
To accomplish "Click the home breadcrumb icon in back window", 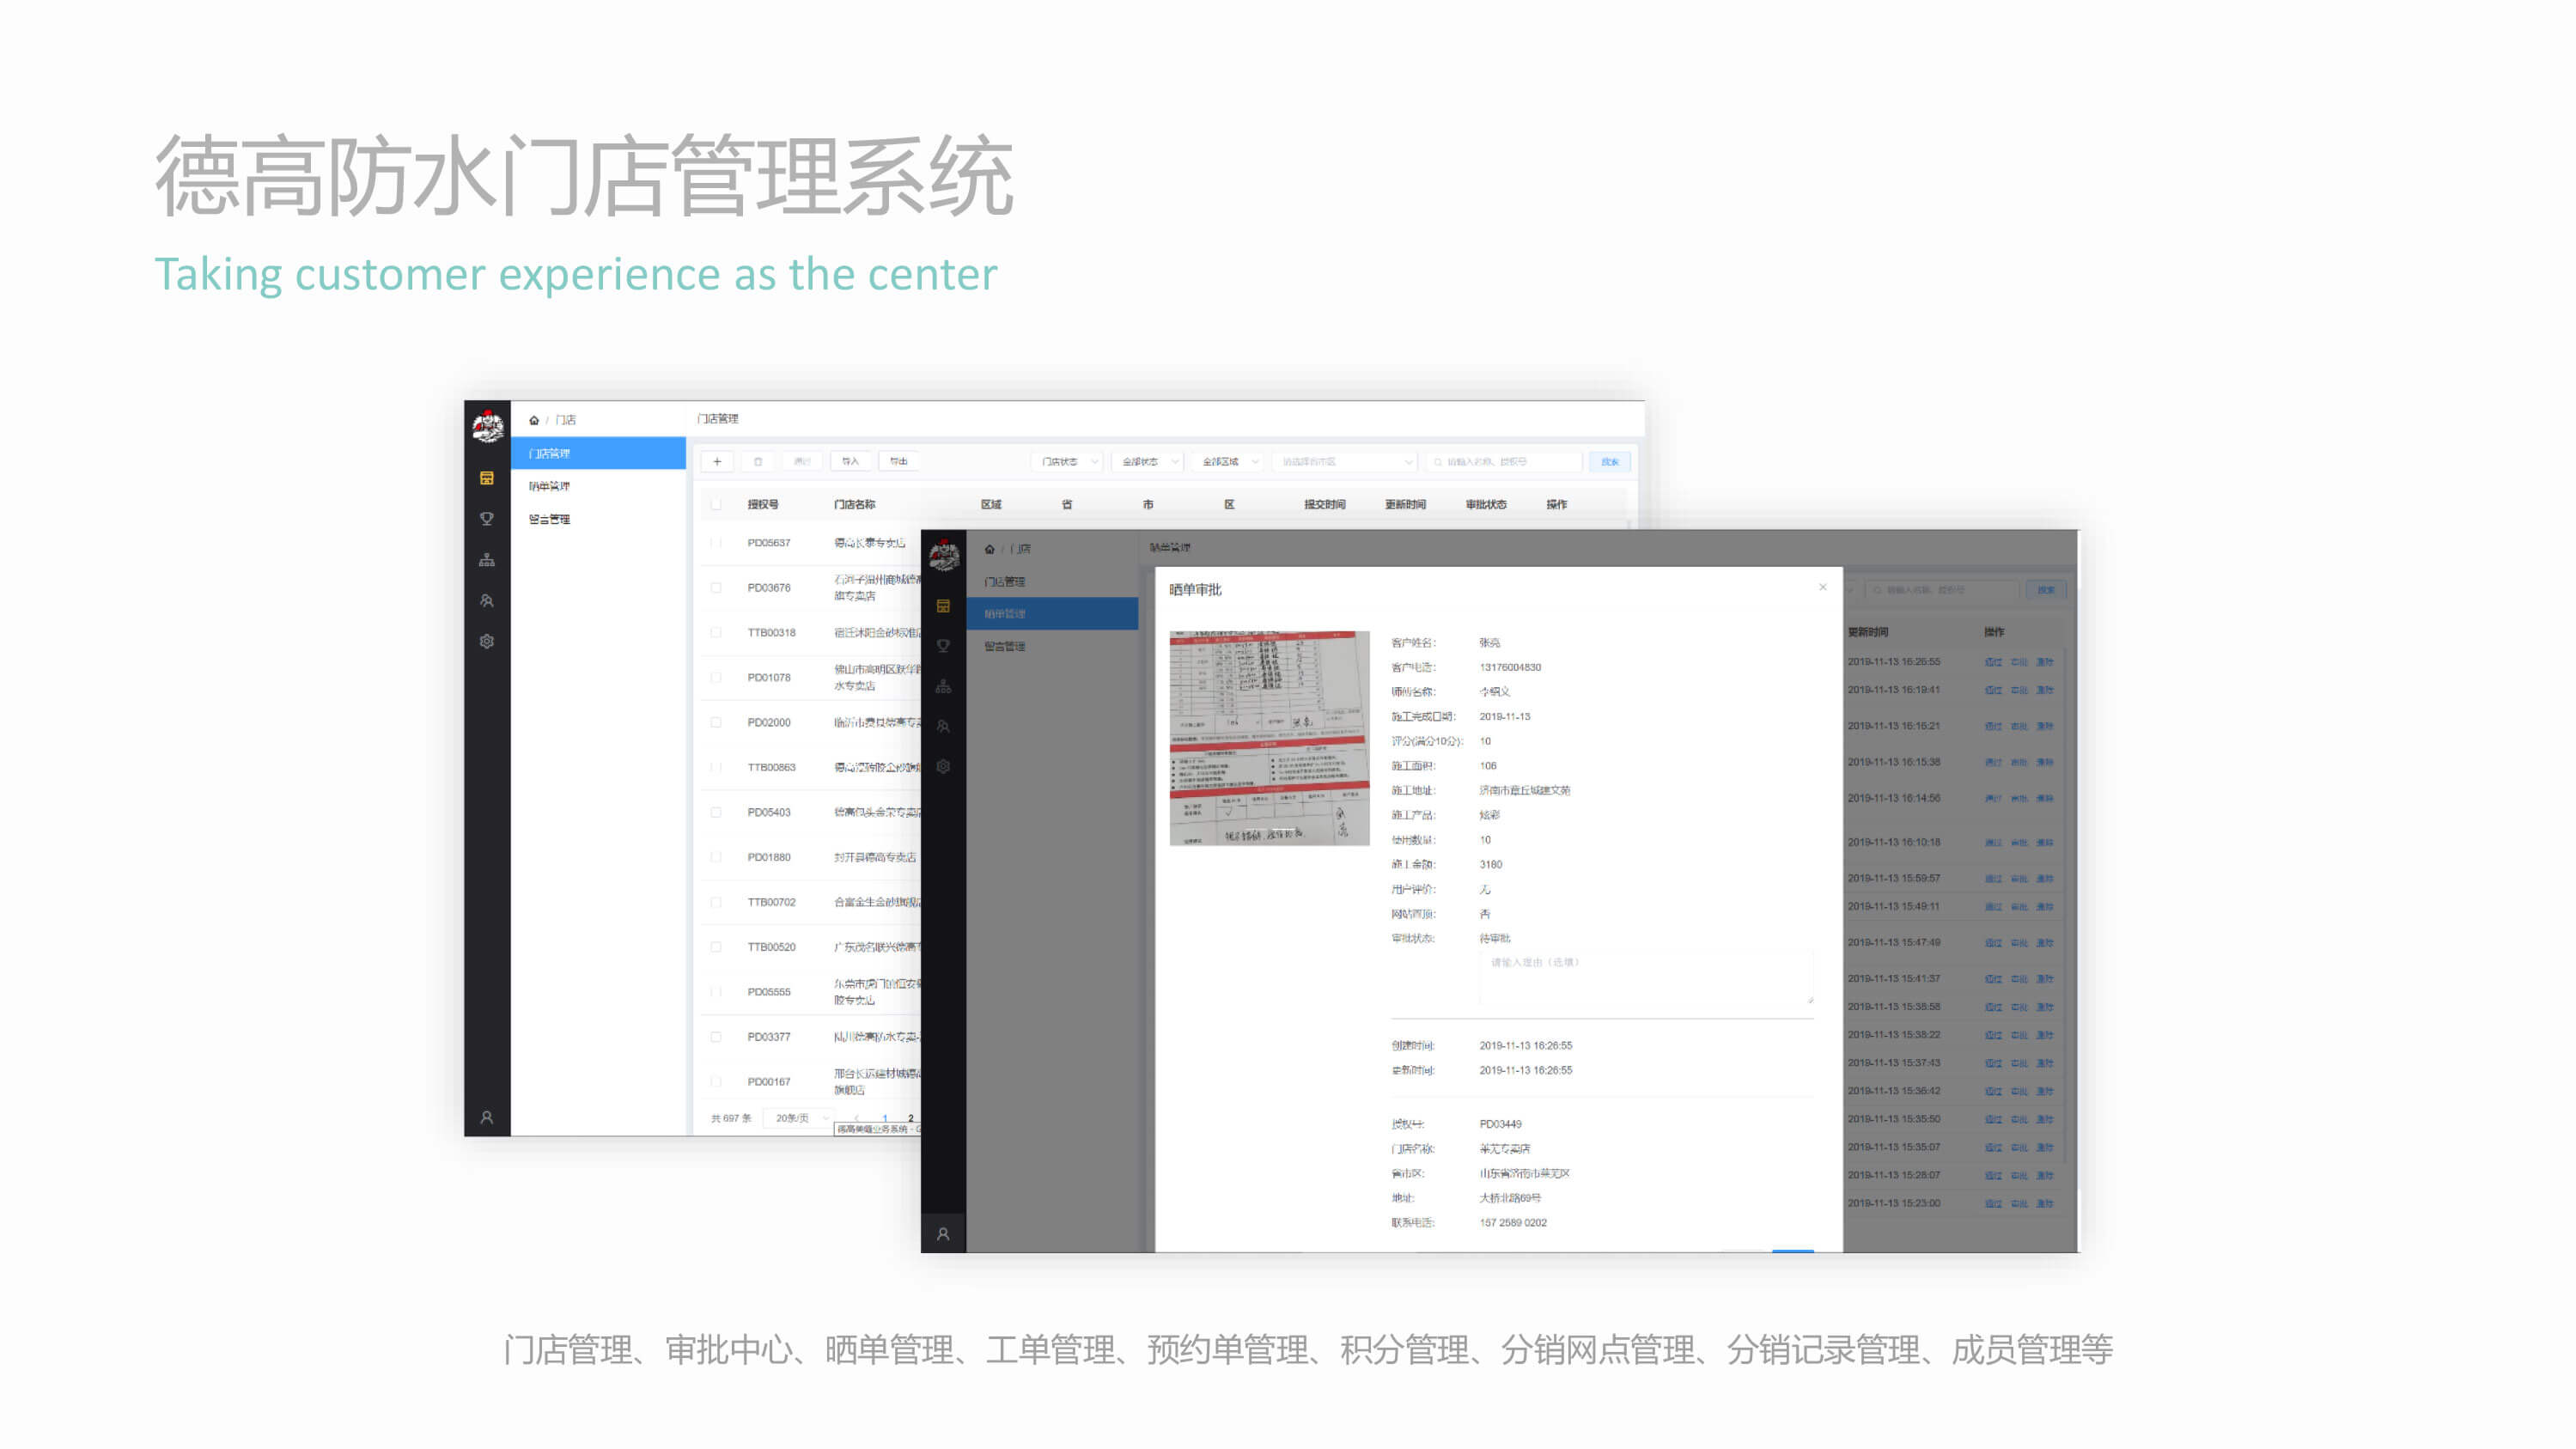I will [534, 420].
